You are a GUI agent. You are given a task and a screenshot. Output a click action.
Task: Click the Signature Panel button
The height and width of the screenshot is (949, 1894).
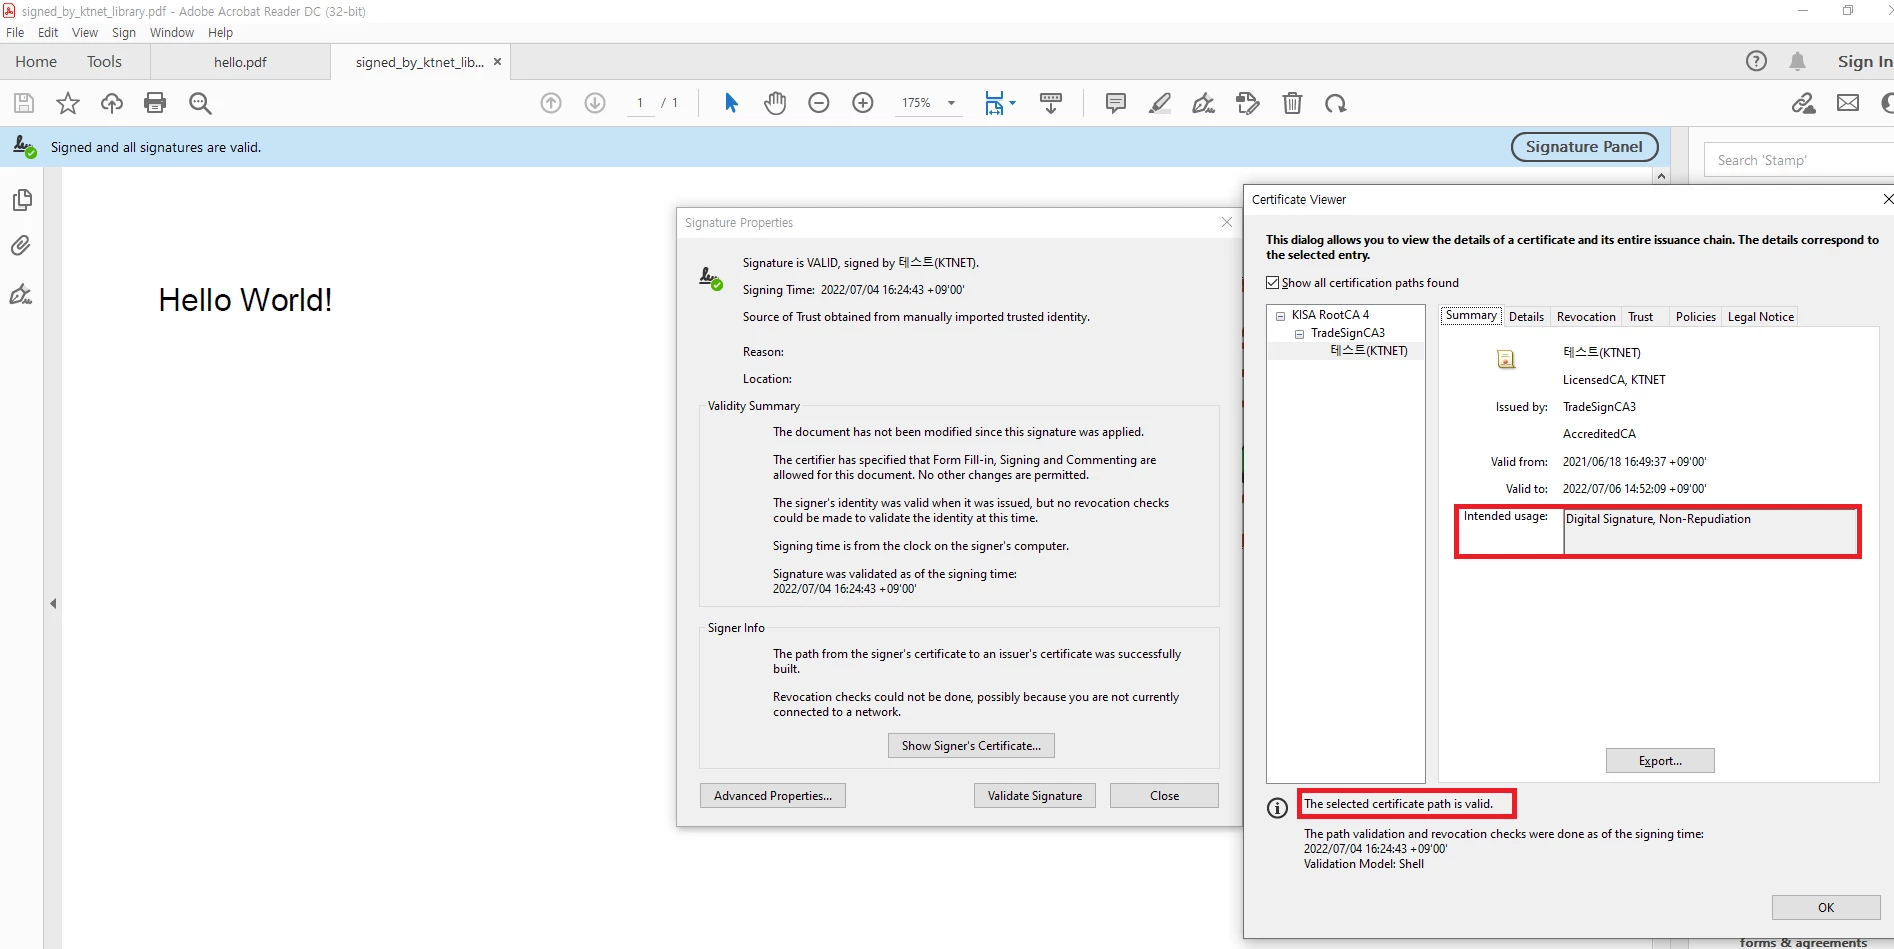click(x=1584, y=147)
